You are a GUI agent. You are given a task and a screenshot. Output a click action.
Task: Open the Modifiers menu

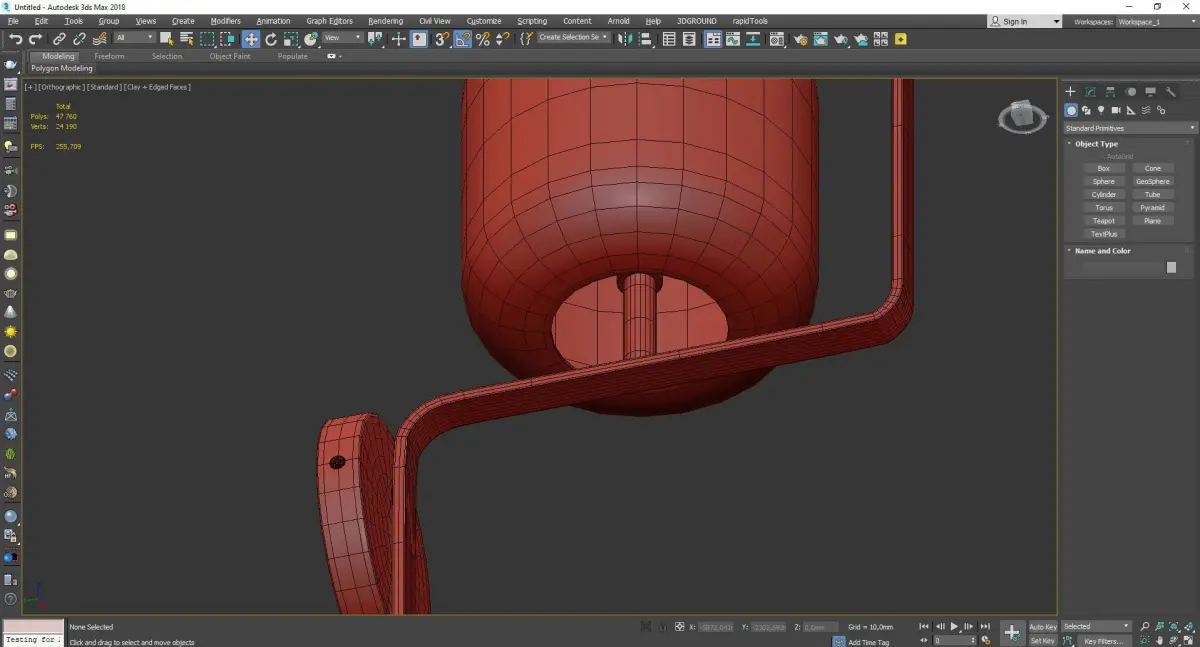[225, 21]
